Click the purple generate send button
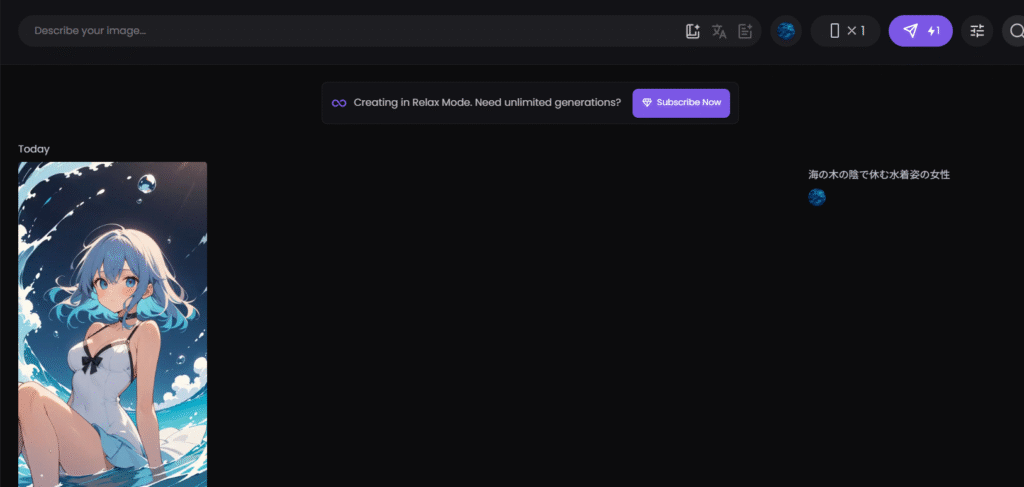Viewport: 1024px width, 487px height. coord(921,31)
